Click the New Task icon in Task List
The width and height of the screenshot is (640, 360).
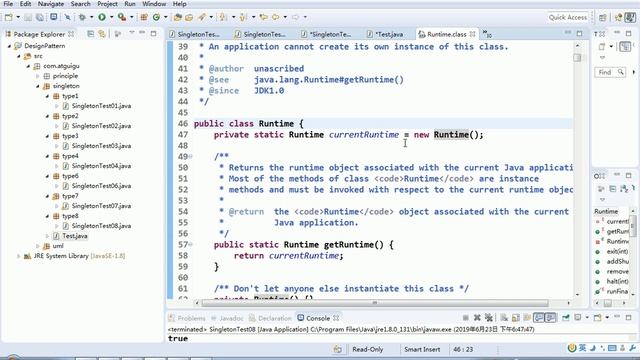coord(602,47)
